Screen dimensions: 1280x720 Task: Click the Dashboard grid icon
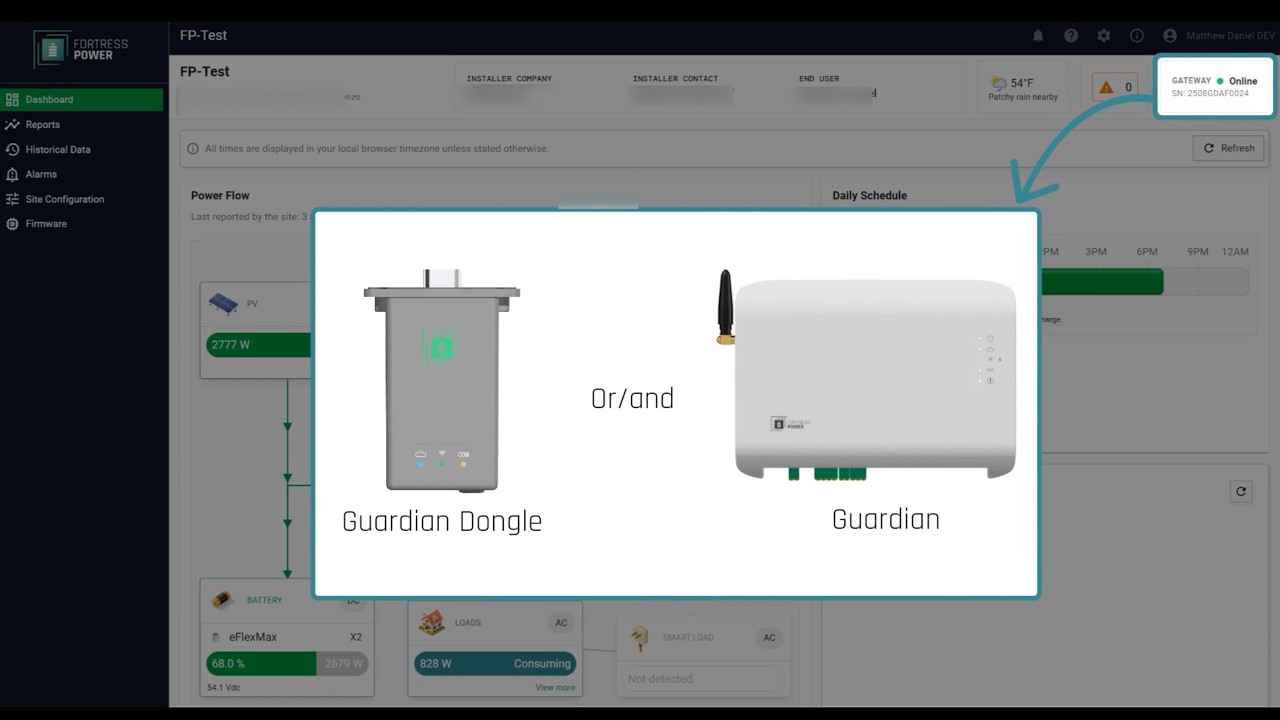[x=12, y=99]
